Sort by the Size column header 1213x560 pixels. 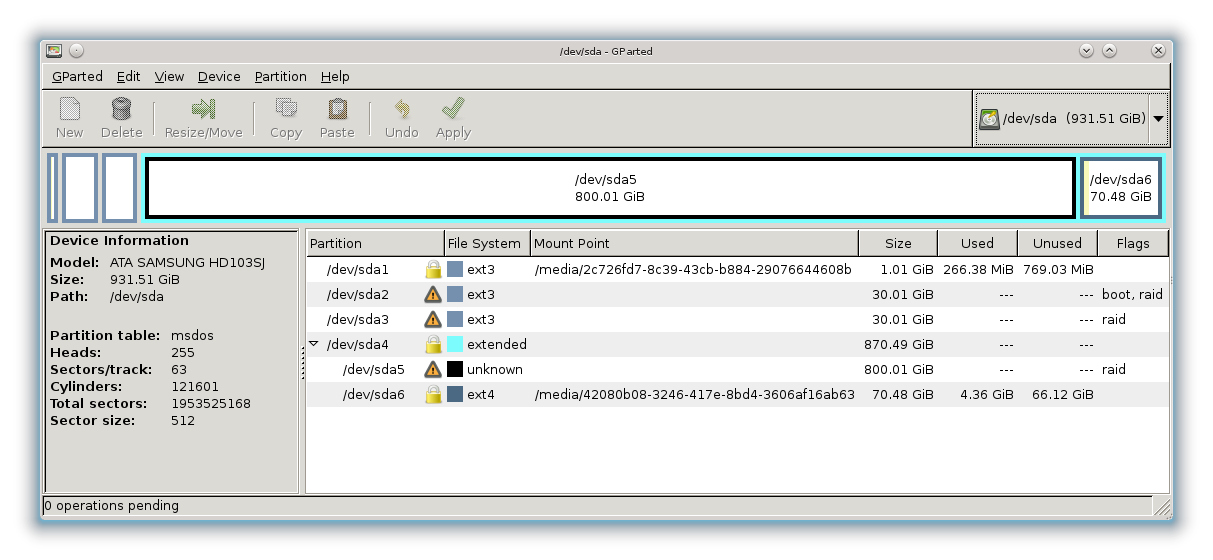point(897,243)
